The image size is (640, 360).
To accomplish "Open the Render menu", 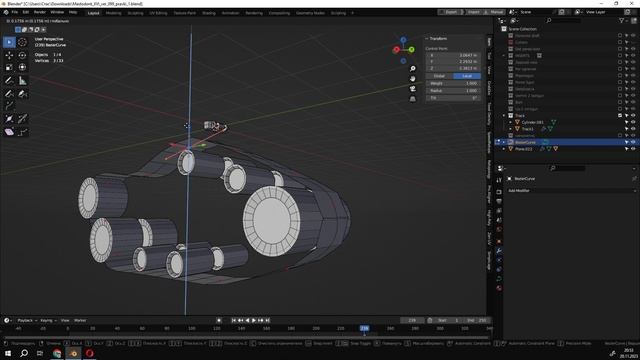I will coord(40,12).
